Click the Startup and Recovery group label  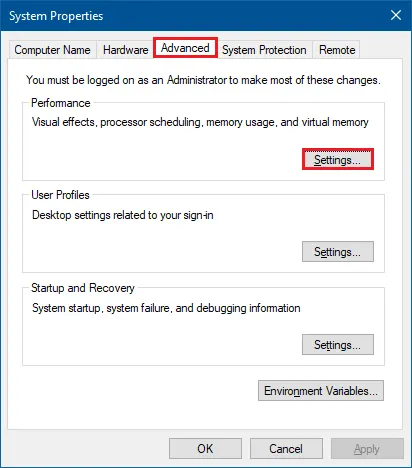83,288
